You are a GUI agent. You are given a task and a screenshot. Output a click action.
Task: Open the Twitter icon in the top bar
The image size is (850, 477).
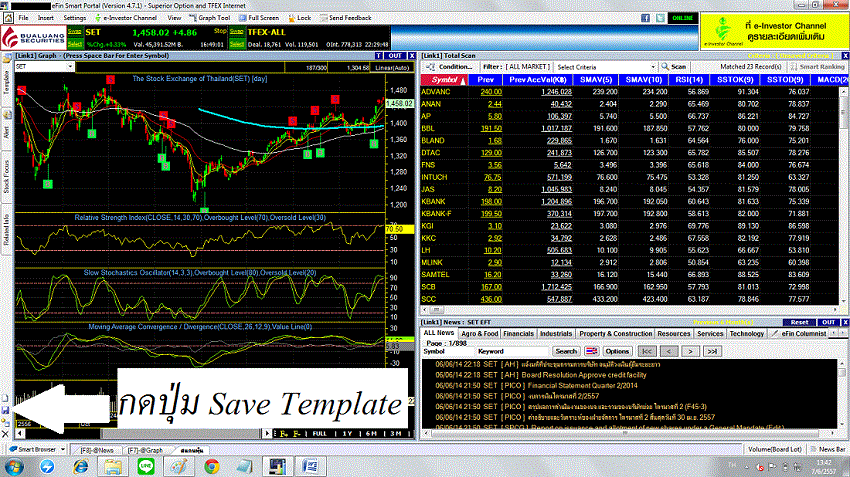[x=660, y=18]
